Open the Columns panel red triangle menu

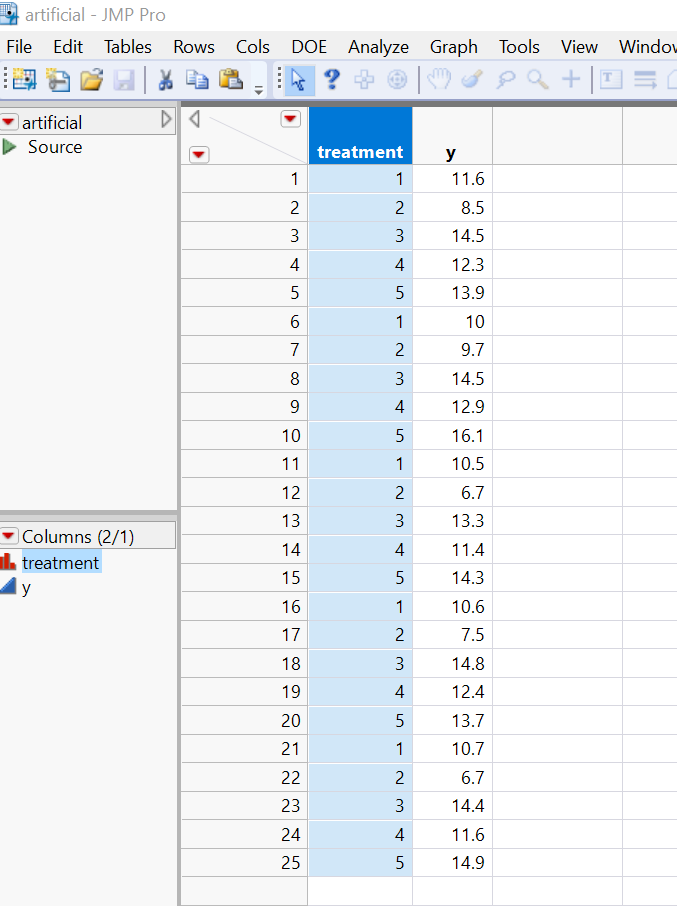click(x=9, y=536)
